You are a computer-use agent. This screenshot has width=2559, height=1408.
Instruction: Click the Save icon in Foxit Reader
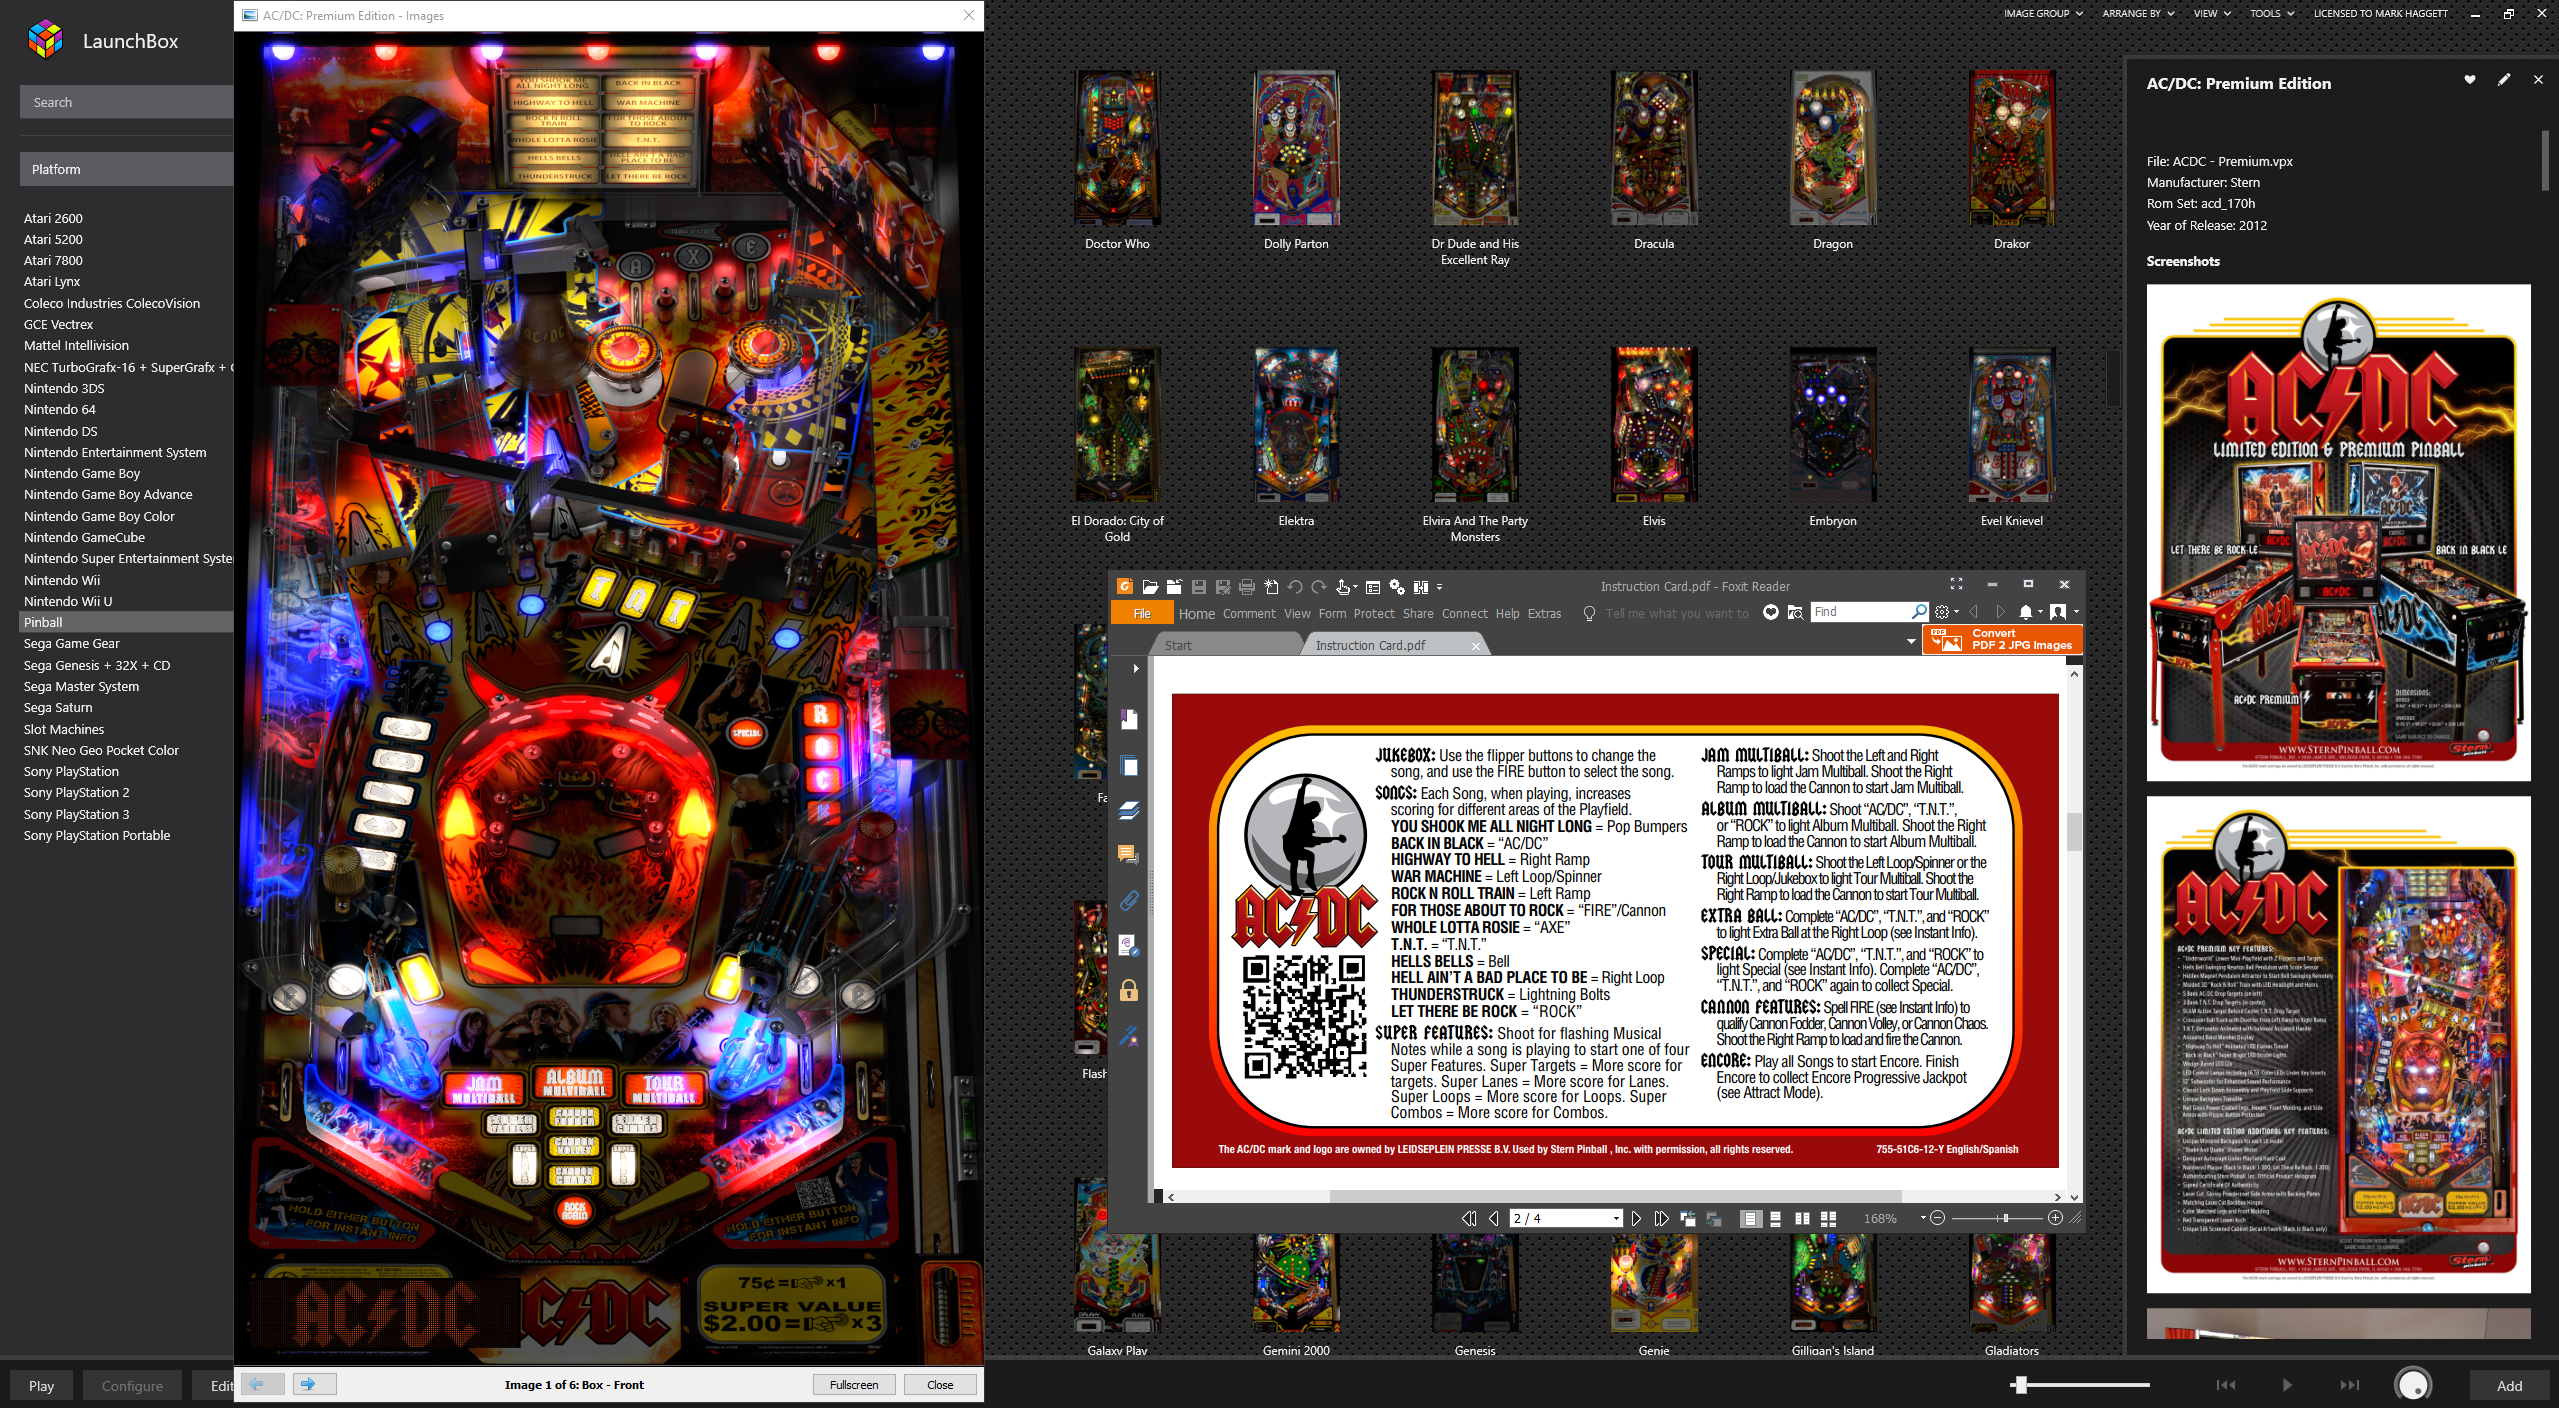click(1198, 587)
